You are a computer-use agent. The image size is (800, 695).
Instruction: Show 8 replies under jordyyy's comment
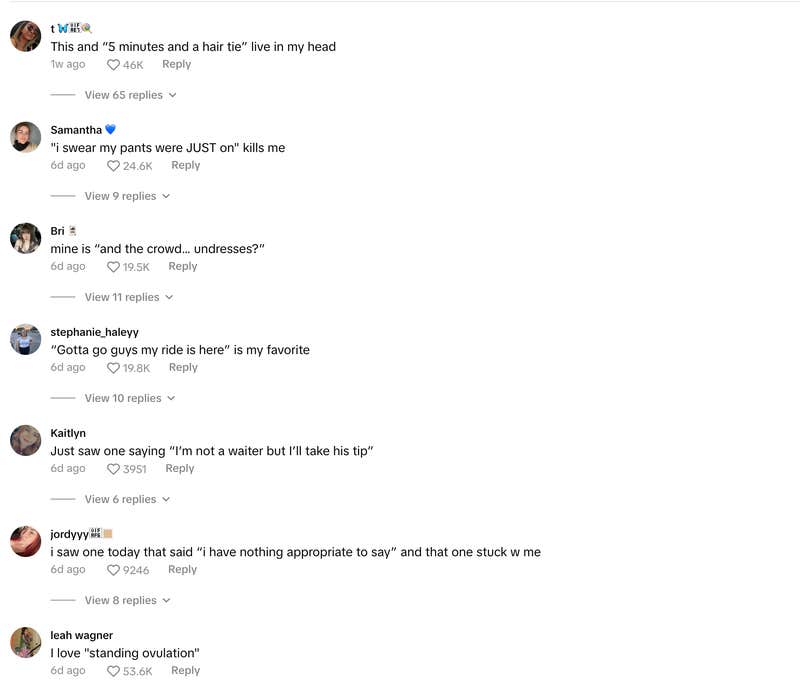pyautogui.click(x=120, y=600)
